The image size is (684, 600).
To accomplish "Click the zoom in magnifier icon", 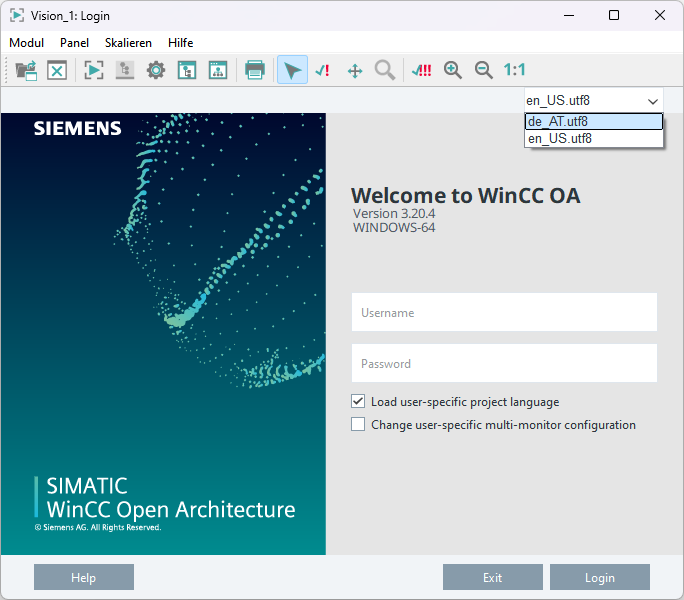I will pos(453,70).
